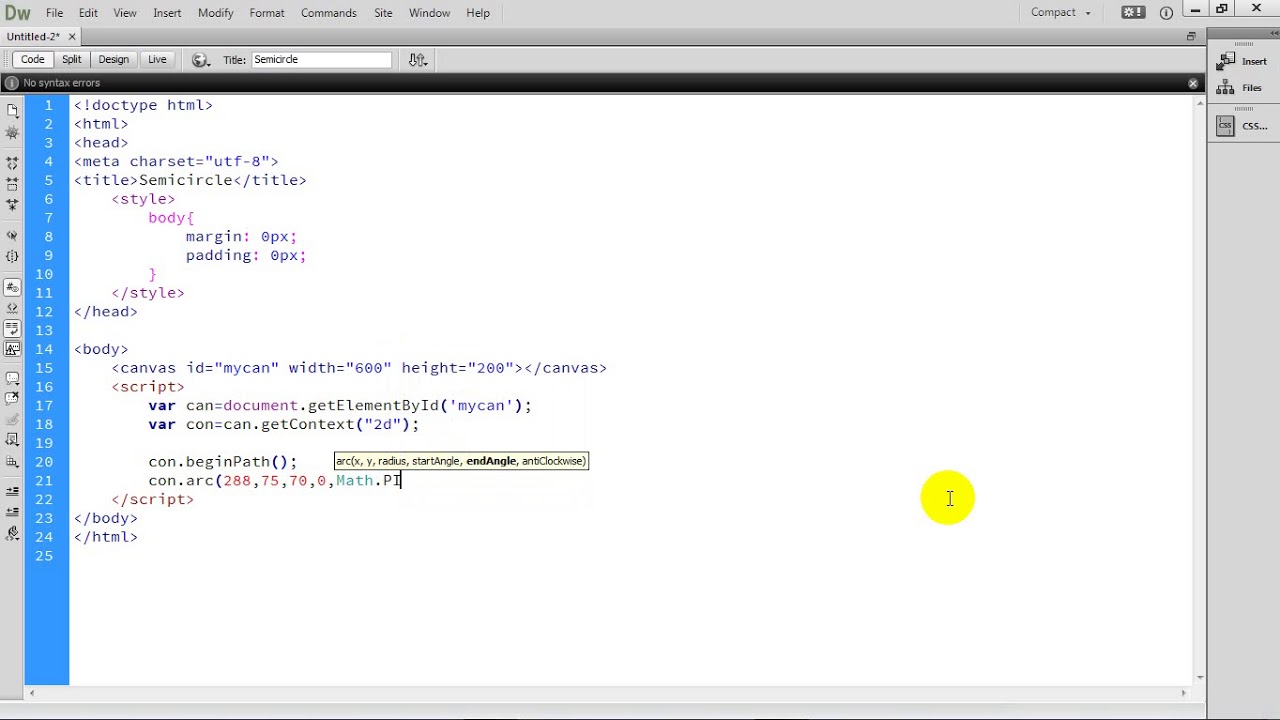Click the Open Documents icon in coding toolbar
The image size is (1280, 720).
point(12,110)
